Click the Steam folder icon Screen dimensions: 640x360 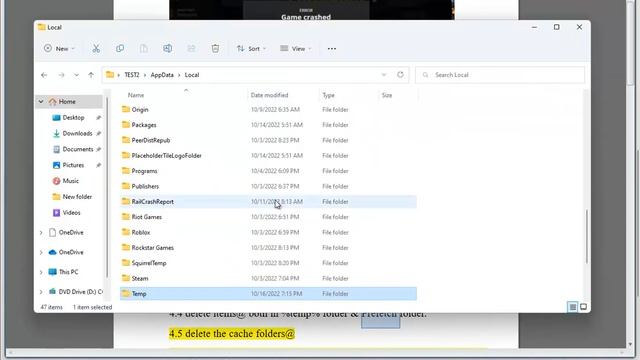(x=126, y=278)
